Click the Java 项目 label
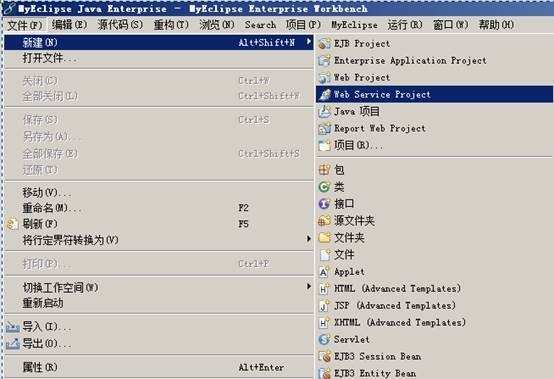This screenshot has width=554, height=379. tap(357, 112)
